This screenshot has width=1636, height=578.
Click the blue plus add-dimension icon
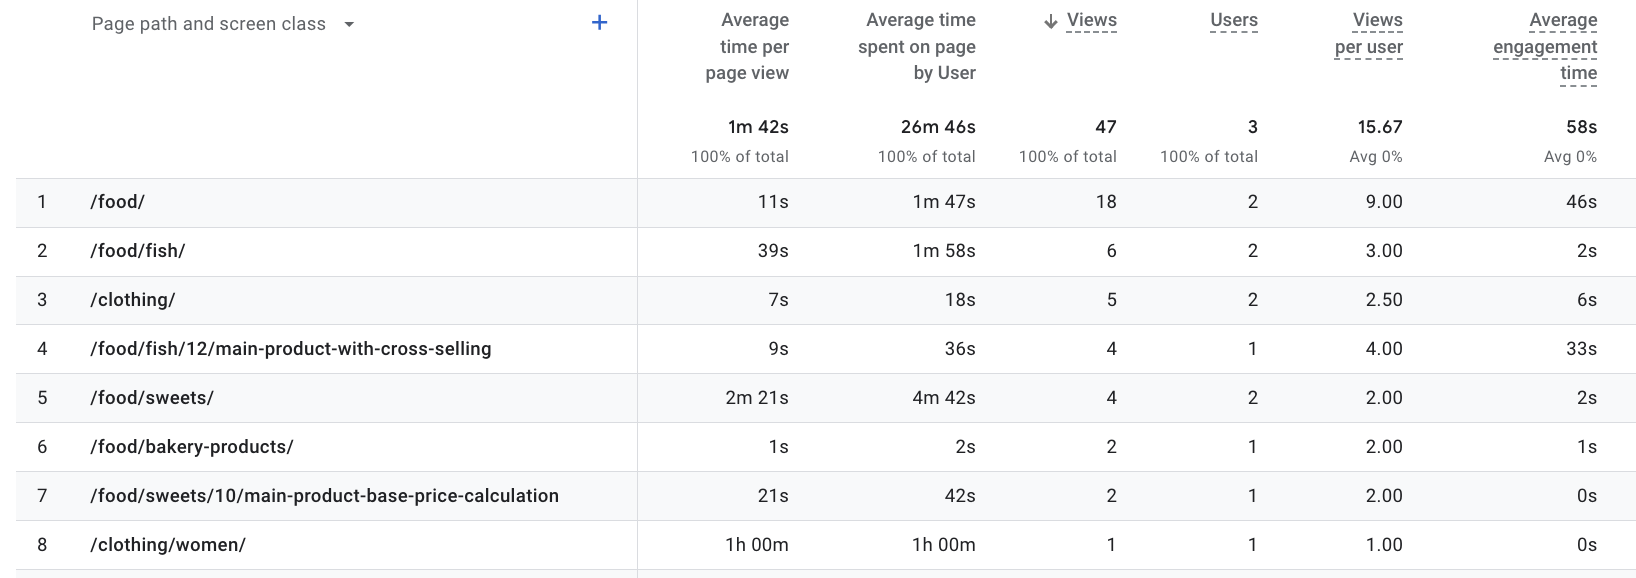coord(599,23)
